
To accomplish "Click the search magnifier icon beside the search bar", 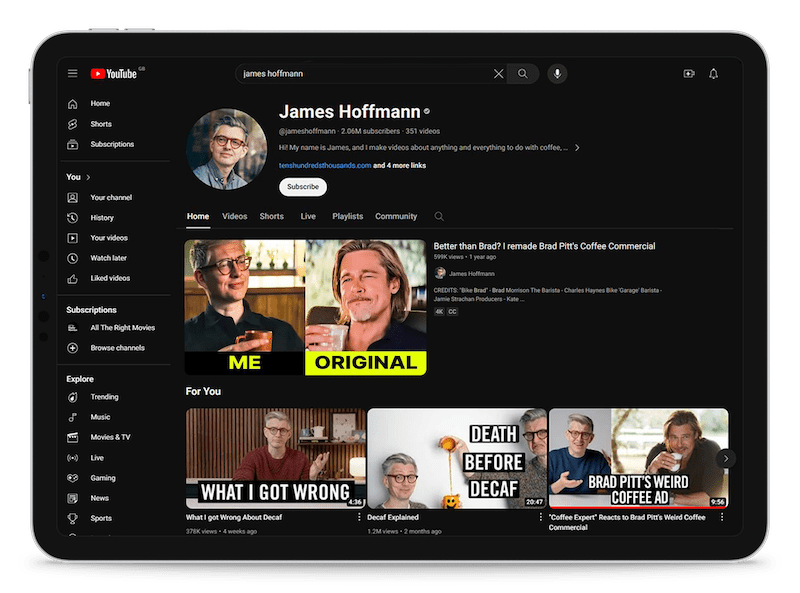I will (522, 74).
